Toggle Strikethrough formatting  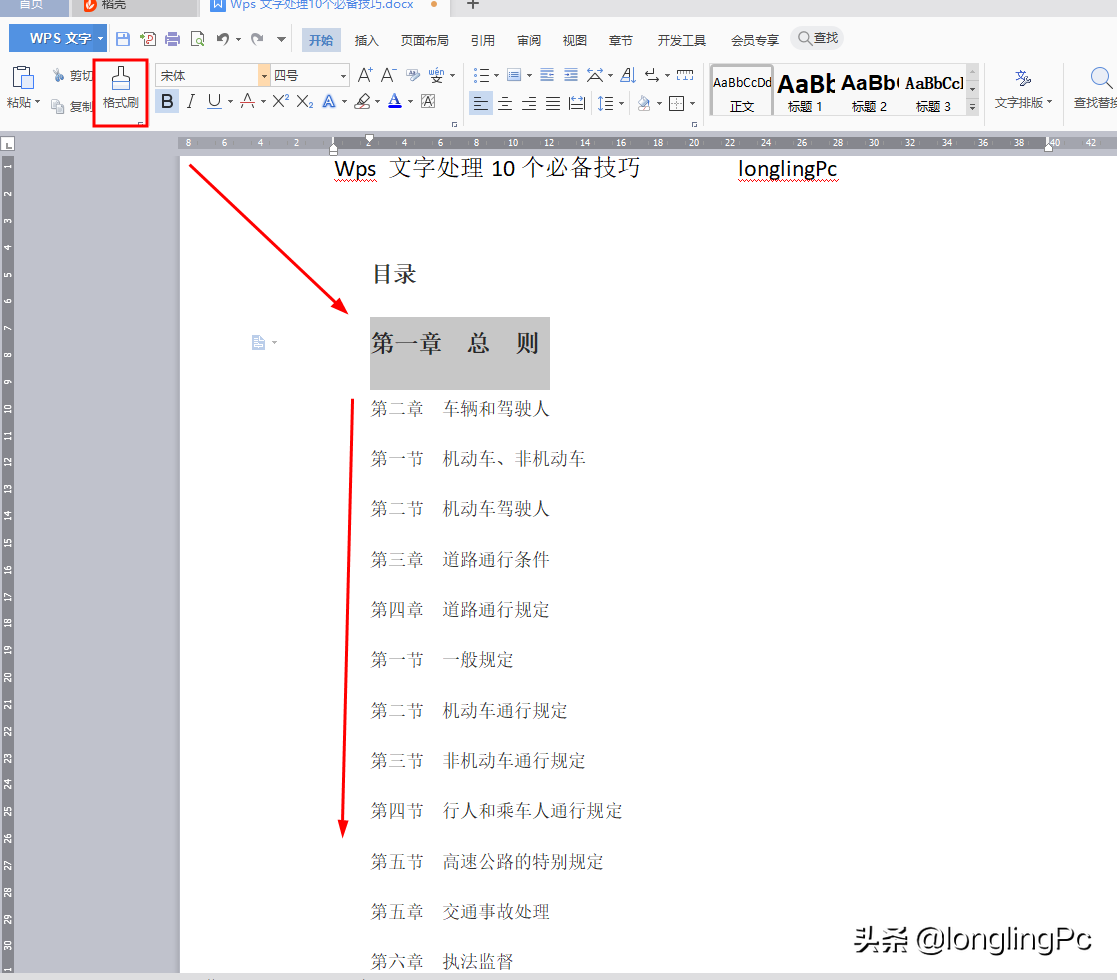[247, 102]
